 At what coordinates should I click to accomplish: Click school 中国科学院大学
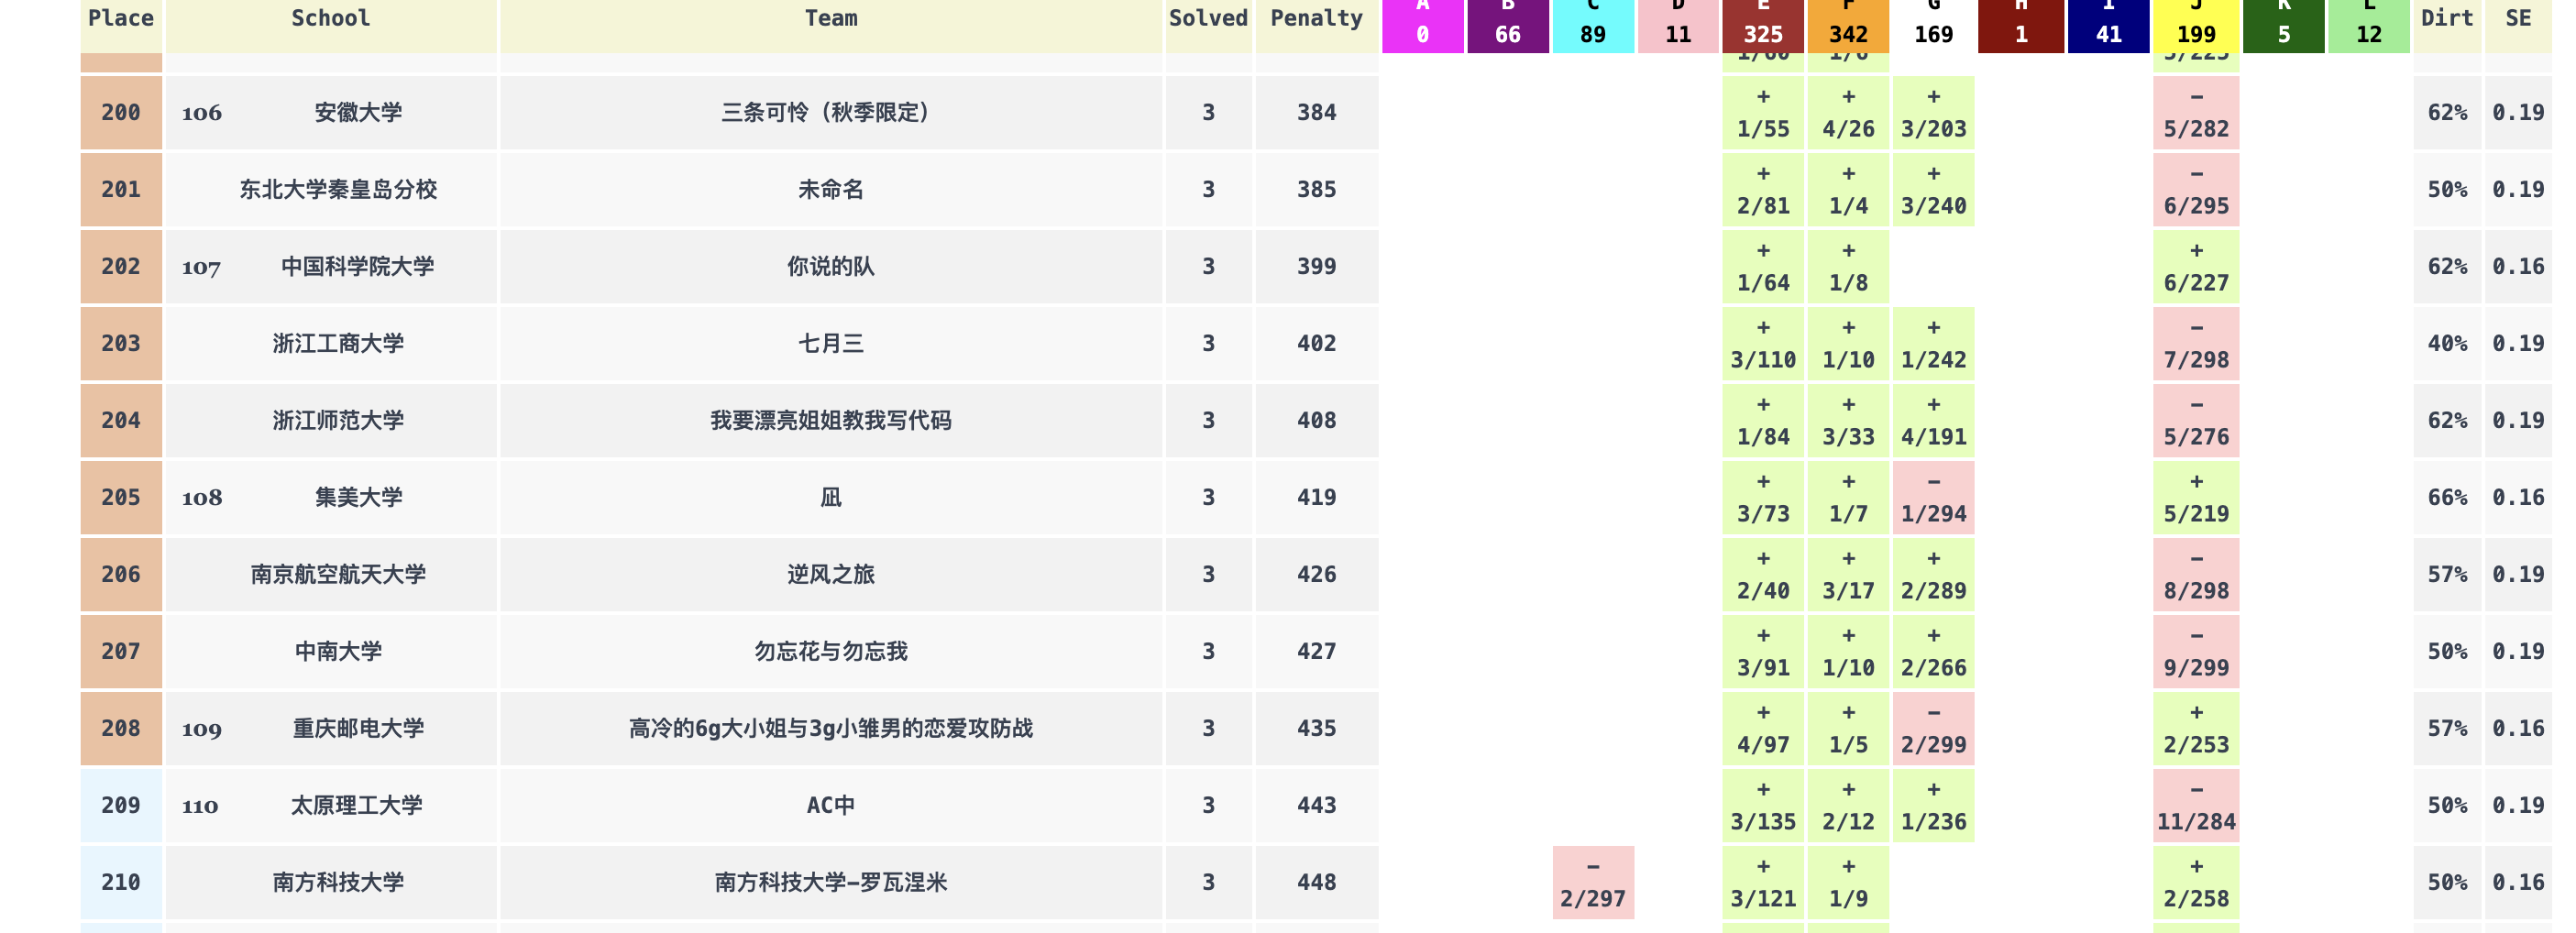click(x=358, y=267)
